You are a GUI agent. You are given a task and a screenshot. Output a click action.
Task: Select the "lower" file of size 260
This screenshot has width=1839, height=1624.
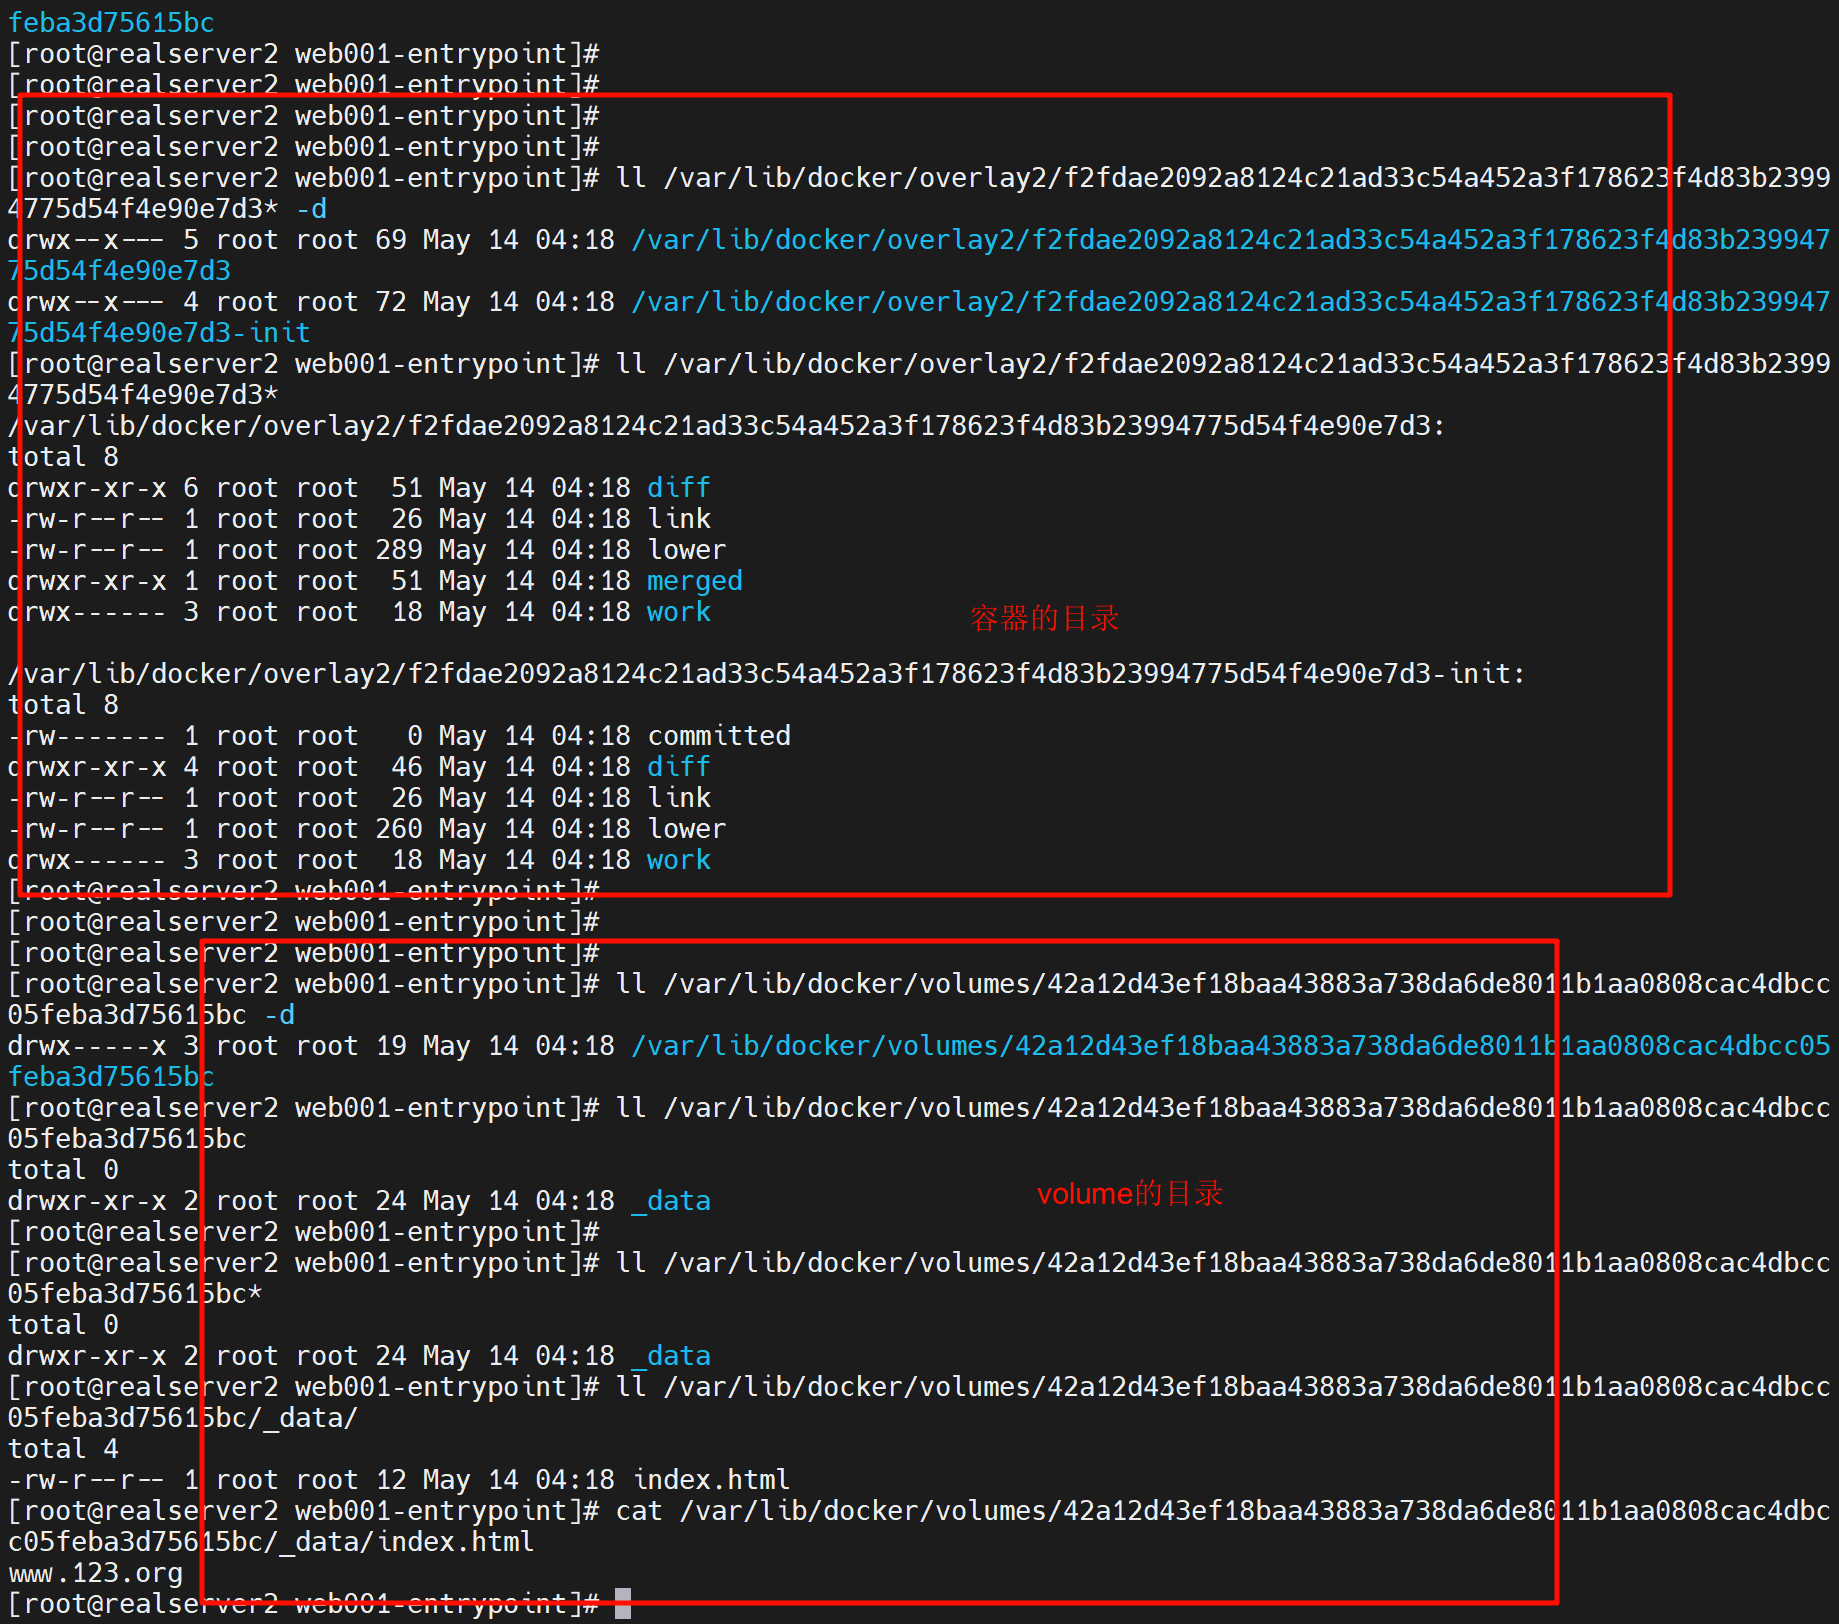click(x=686, y=829)
